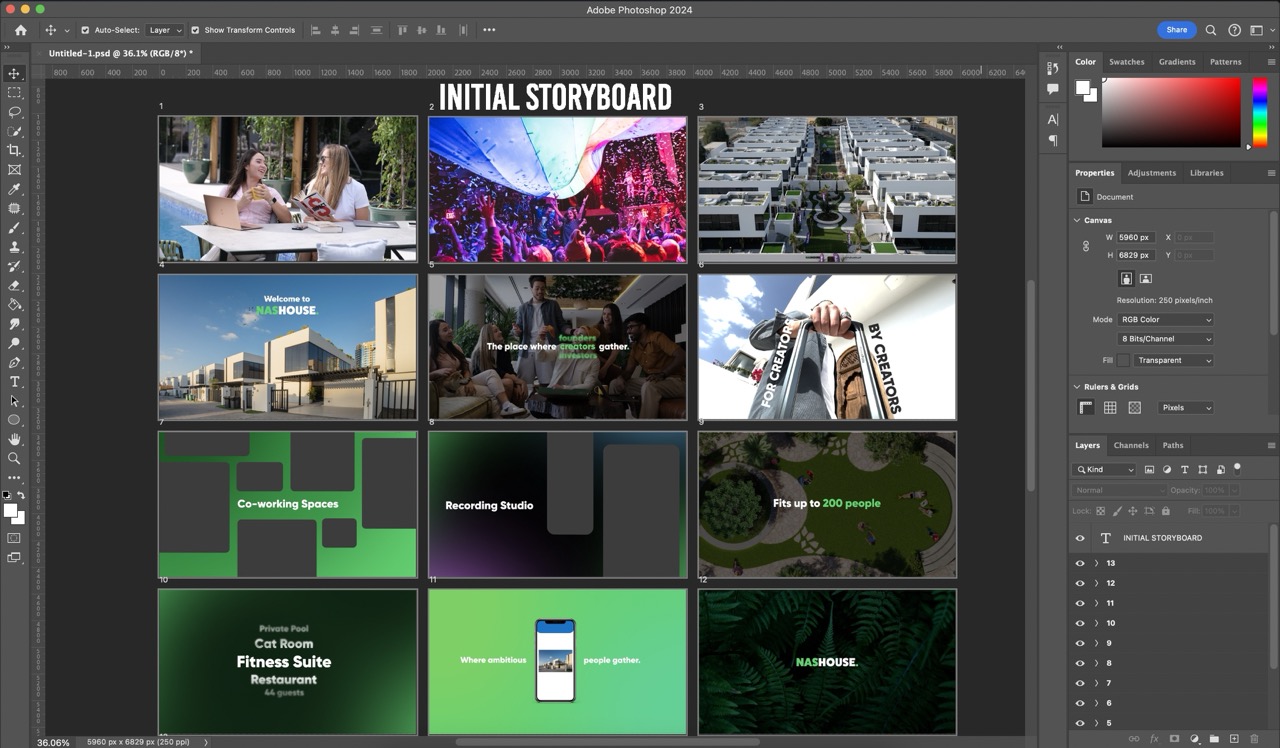This screenshot has width=1280, height=748.
Task: Select the Lasso tool
Action: click(x=14, y=112)
